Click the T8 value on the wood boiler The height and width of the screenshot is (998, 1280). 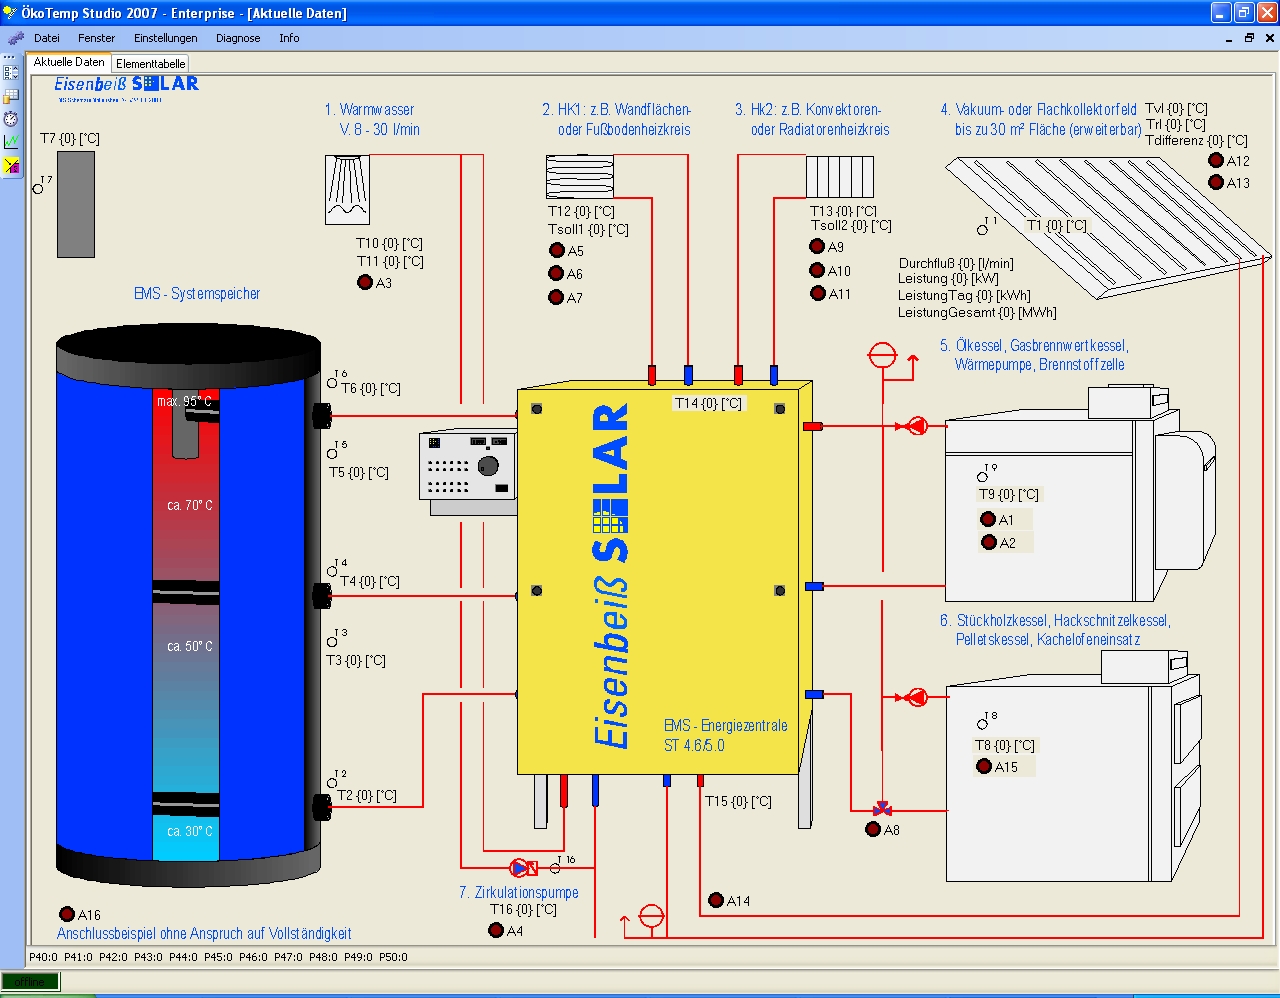tap(1005, 745)
